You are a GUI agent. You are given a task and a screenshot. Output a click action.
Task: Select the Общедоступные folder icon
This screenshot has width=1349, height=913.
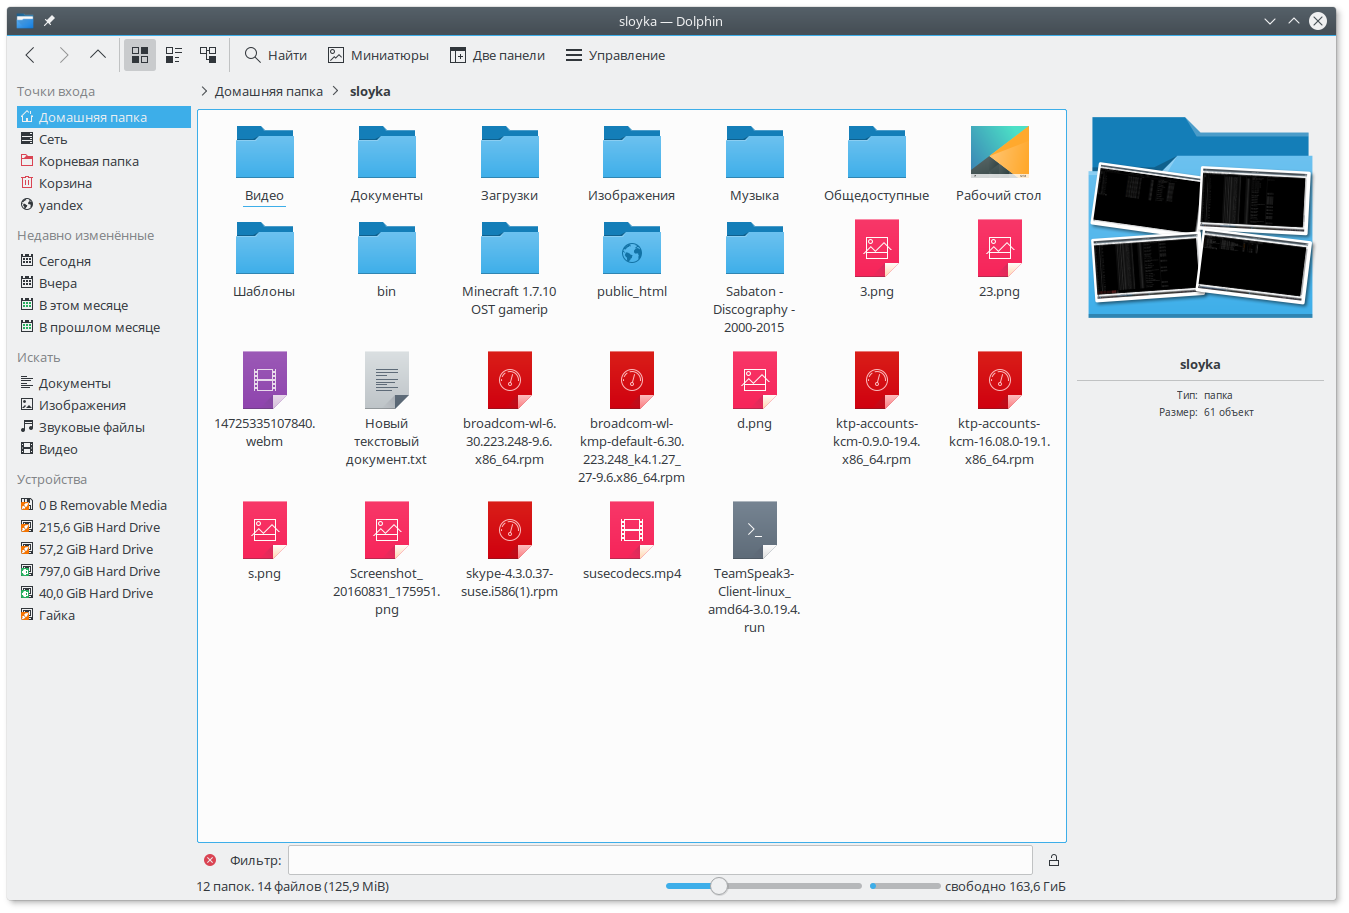pyautogui.click(x=877, y=152)
